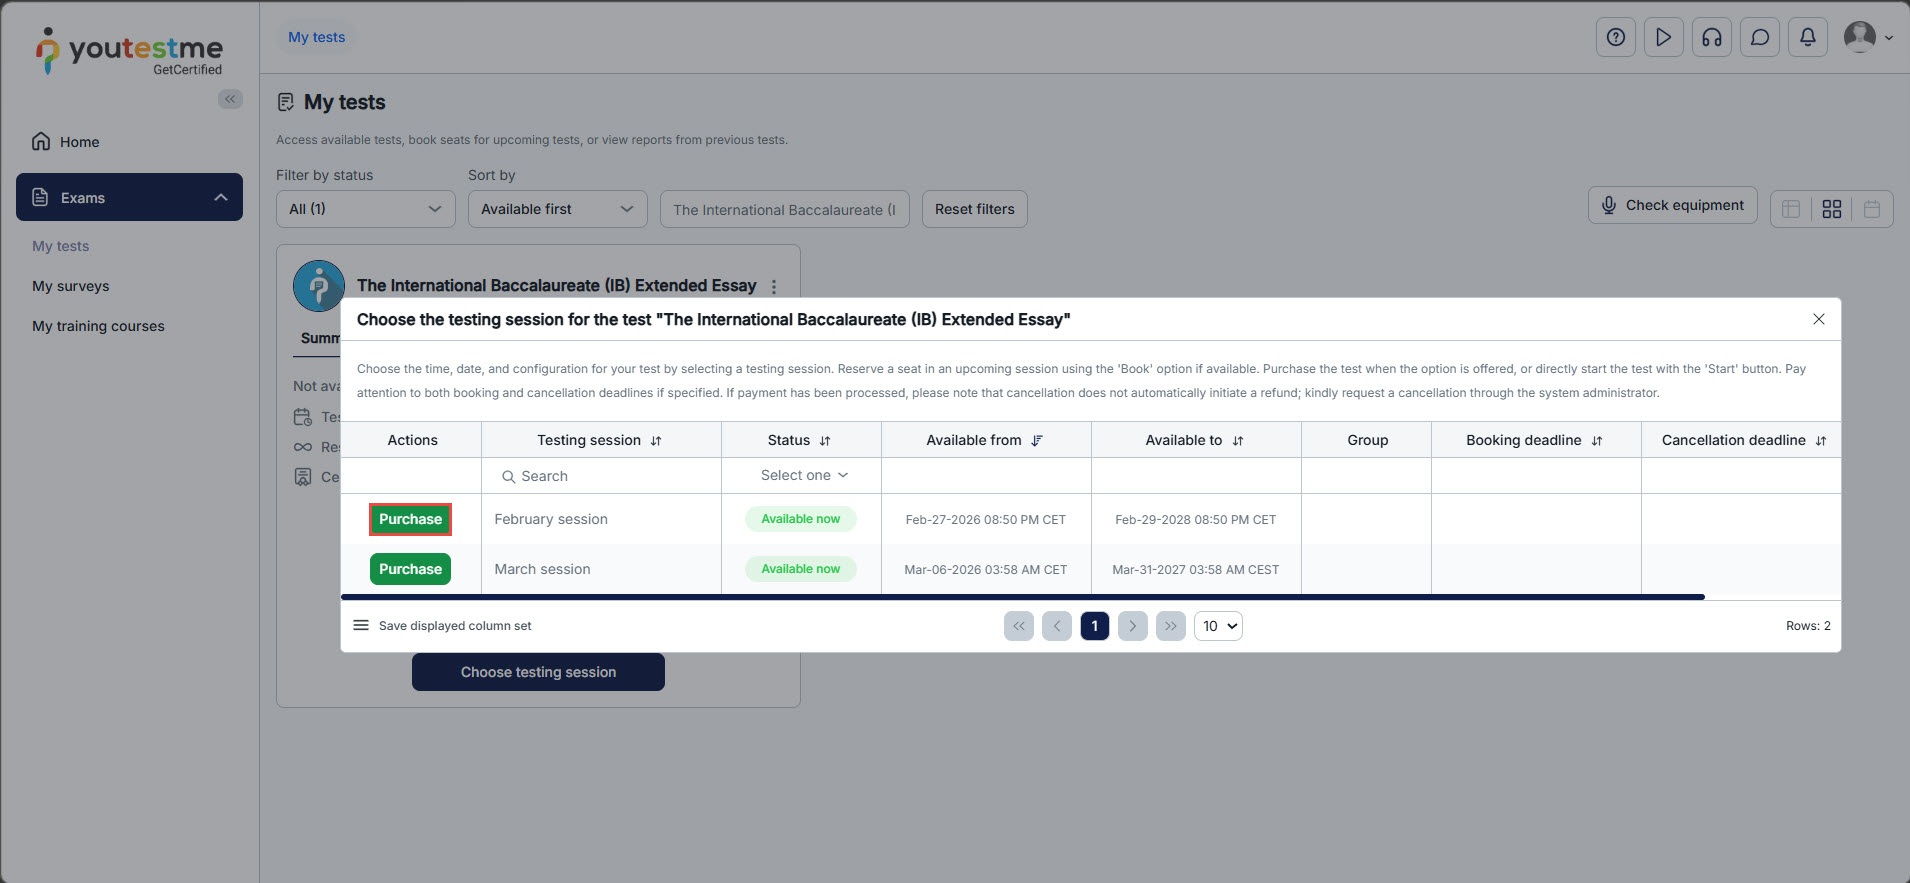The height and width of the screenshot is (883, 1910).
Task: Open the user profile avatar menu
Action: tap(1866, 38)
